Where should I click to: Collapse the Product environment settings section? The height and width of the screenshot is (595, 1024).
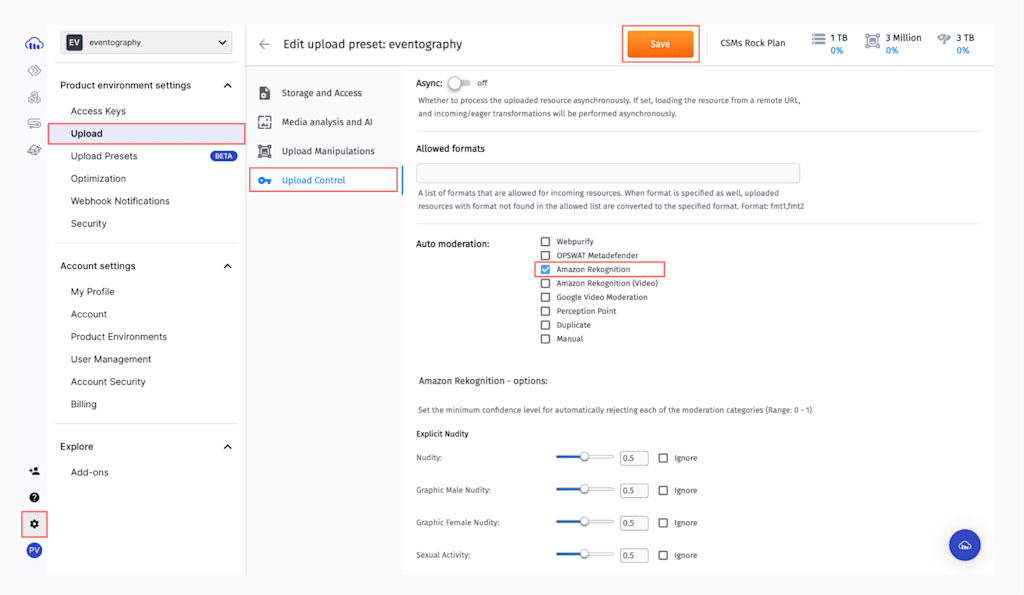[227, 86]
